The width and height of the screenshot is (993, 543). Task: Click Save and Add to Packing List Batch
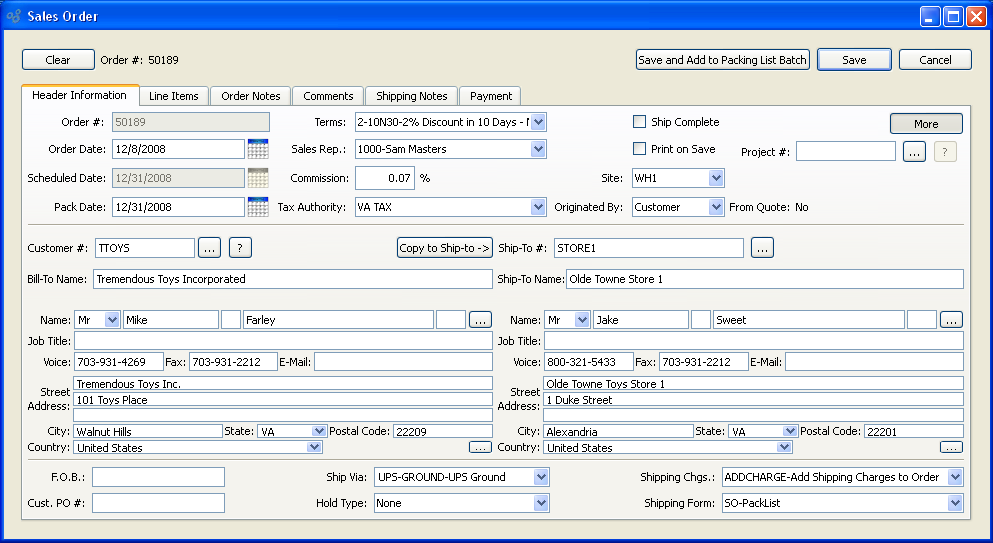(722, 60)
